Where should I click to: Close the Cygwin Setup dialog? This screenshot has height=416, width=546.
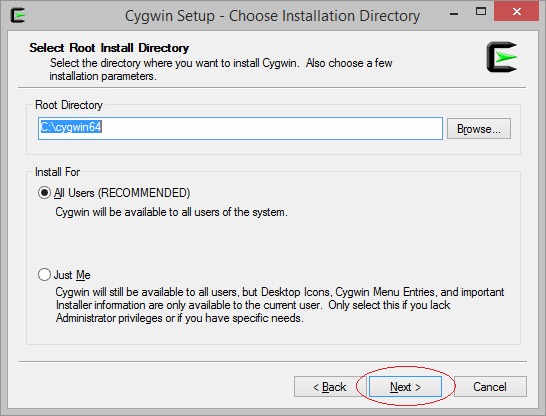click(x=516, y=11)
